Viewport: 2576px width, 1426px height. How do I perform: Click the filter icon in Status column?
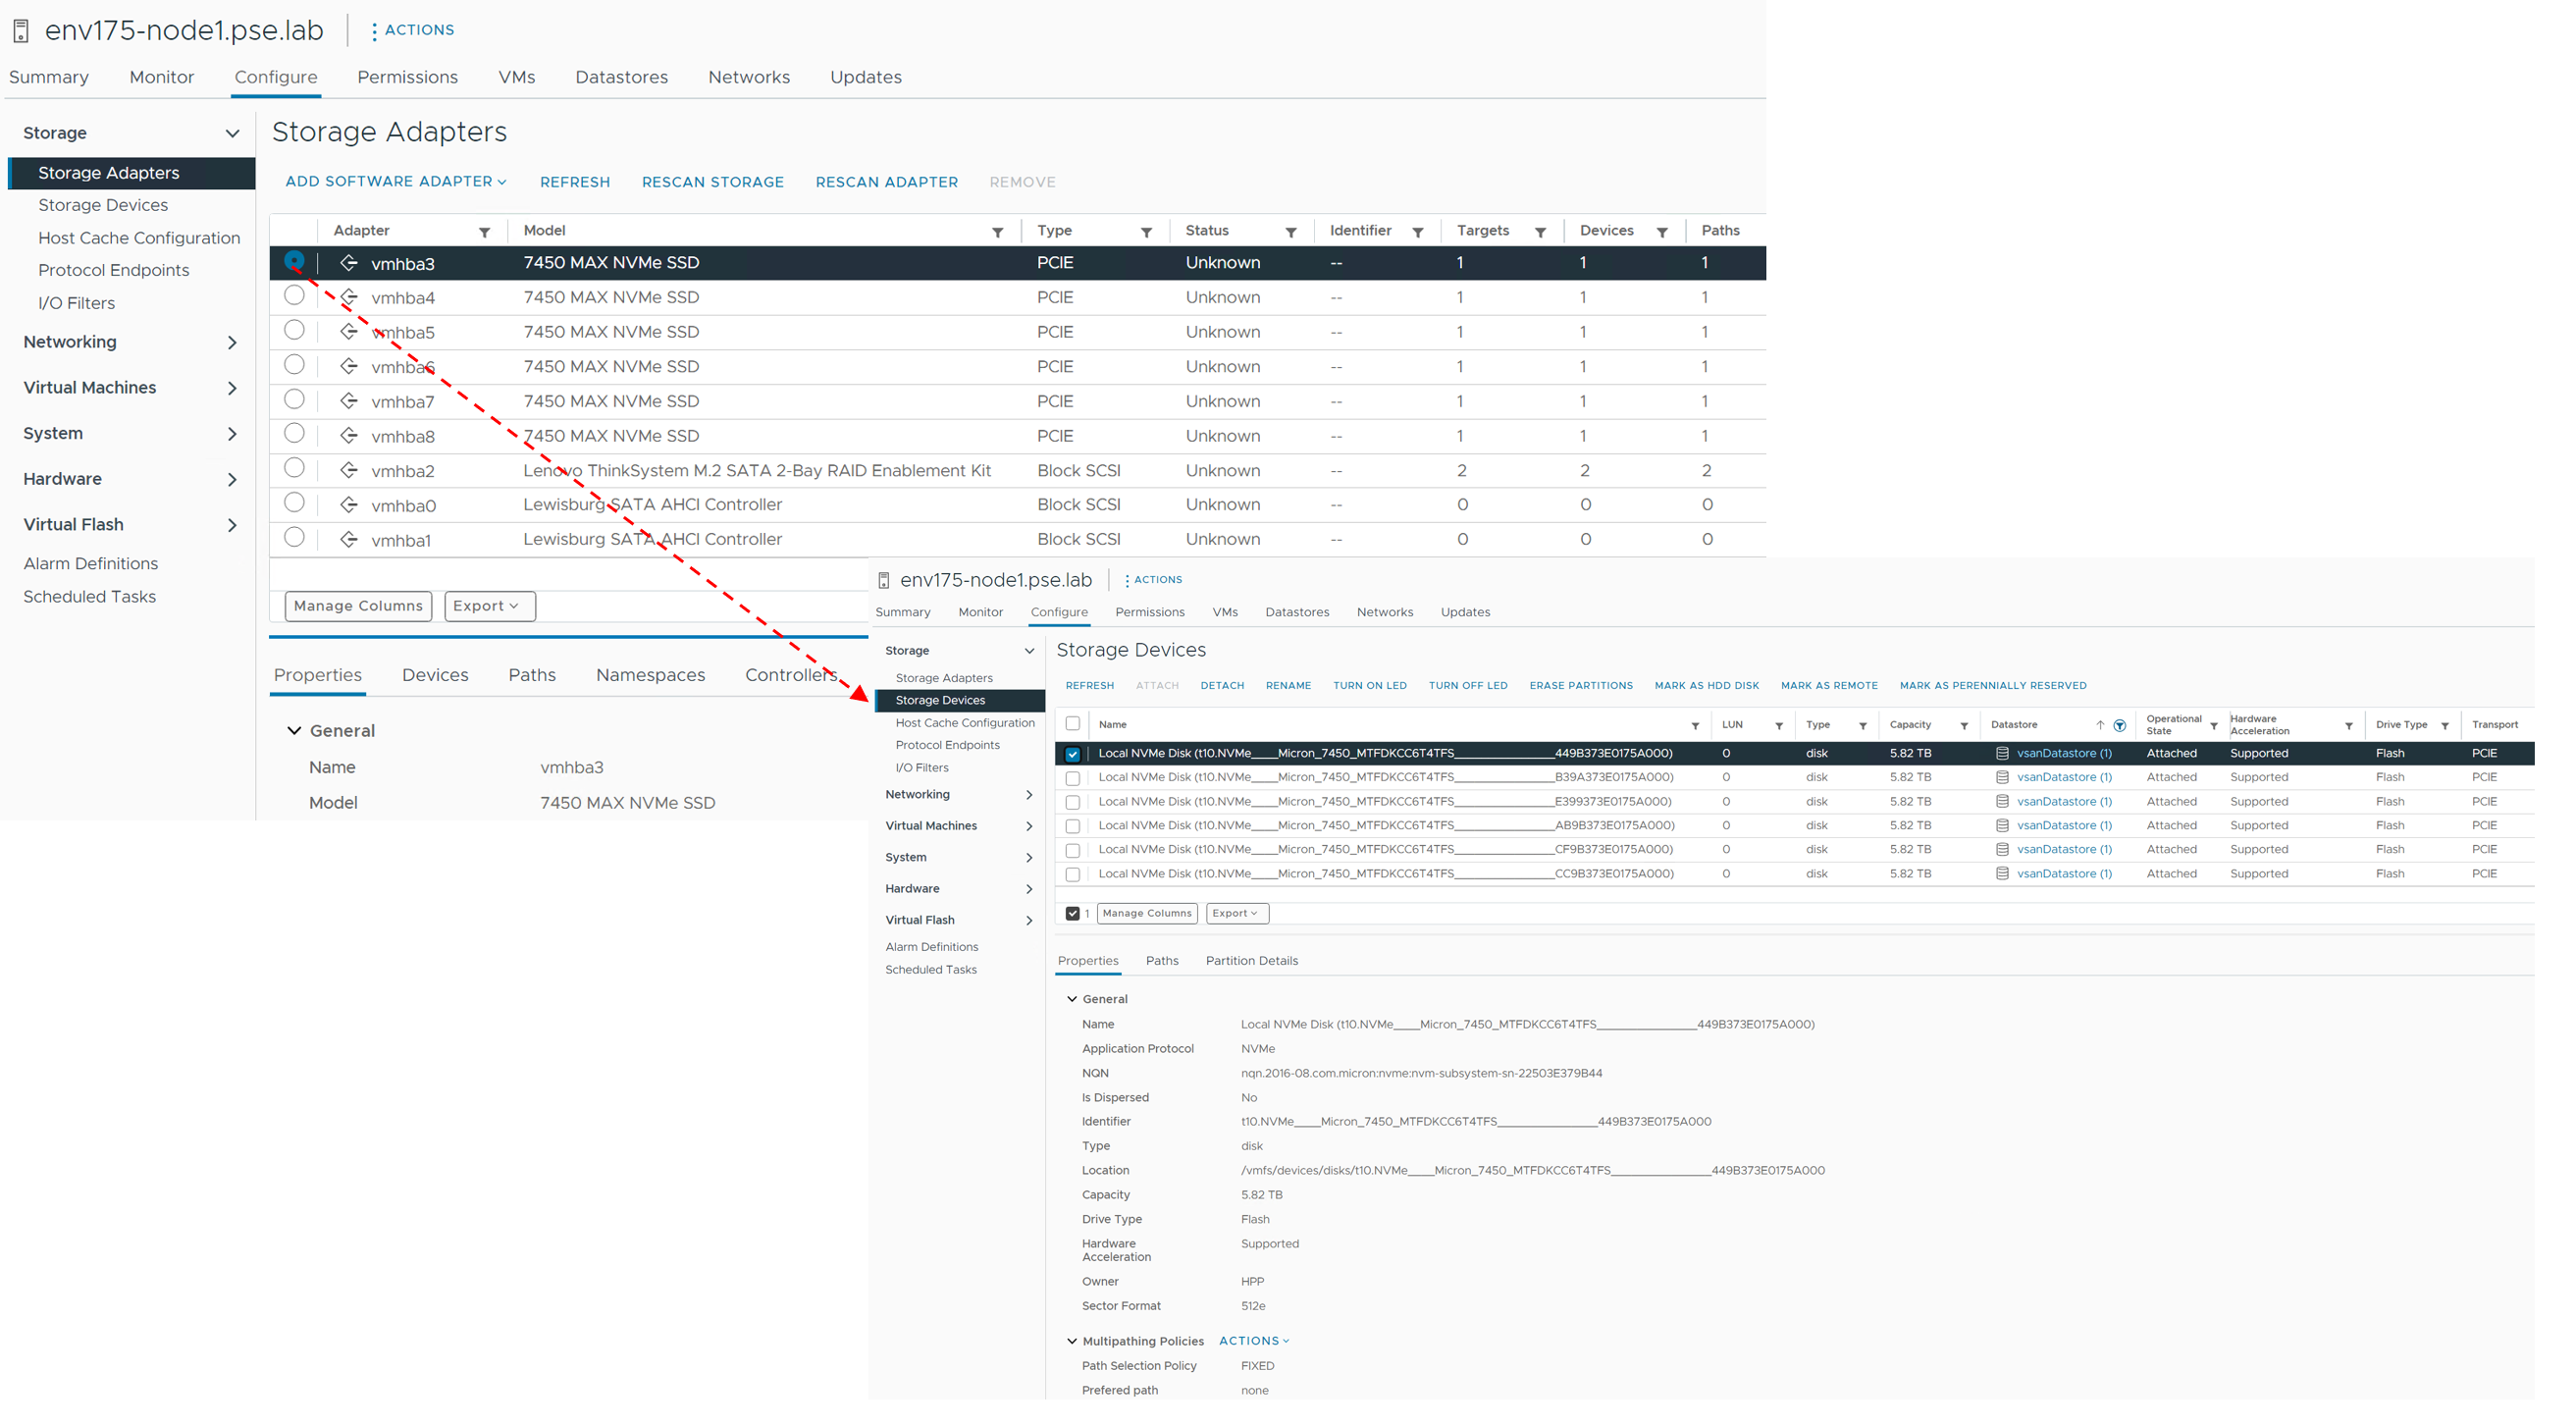click(x=1290, y=232)
